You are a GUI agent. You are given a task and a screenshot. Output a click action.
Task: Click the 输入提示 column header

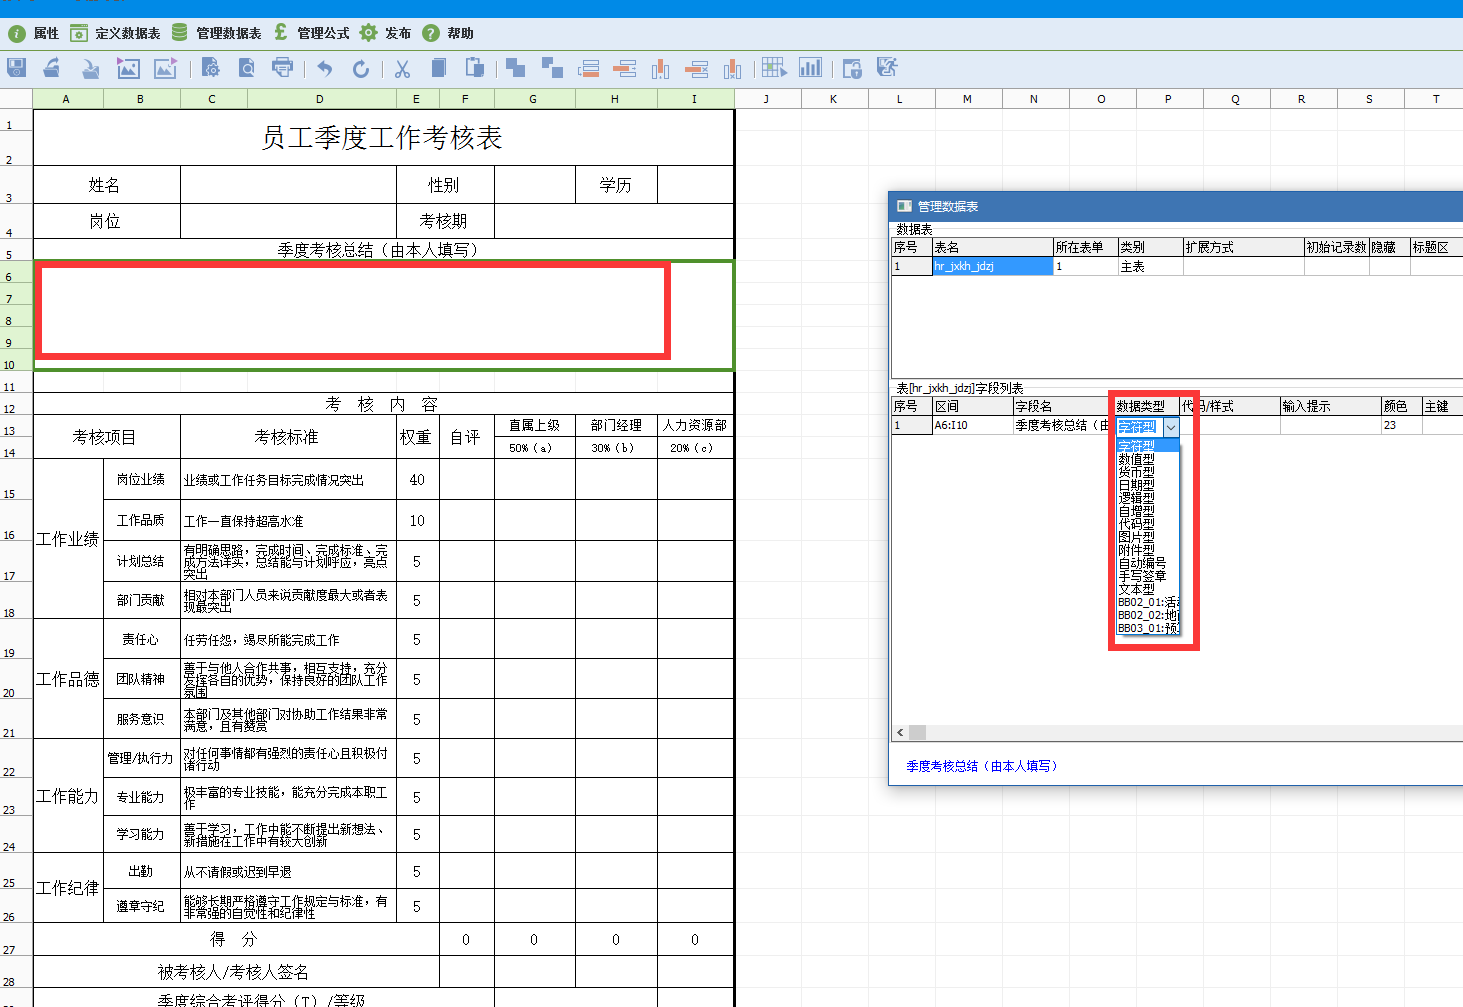click(x=1330, y=406)
